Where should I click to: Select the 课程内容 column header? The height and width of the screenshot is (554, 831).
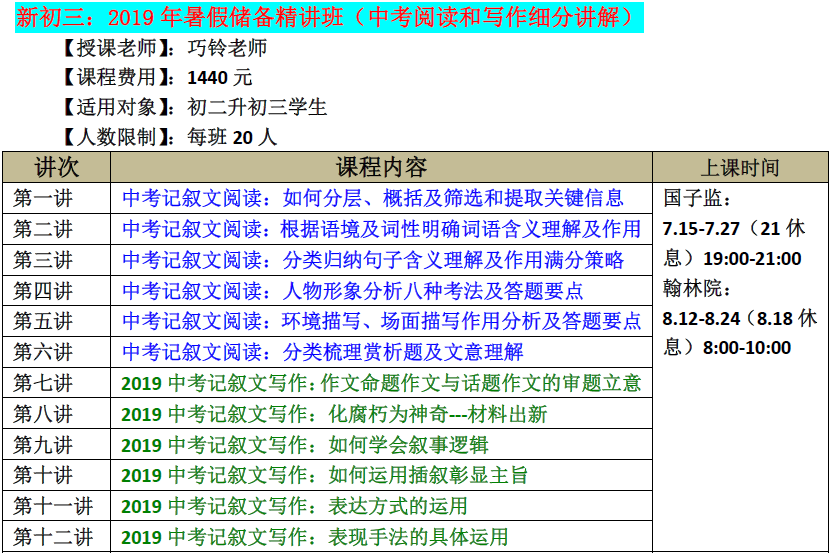pyautogui.click(x=380, y=167)
